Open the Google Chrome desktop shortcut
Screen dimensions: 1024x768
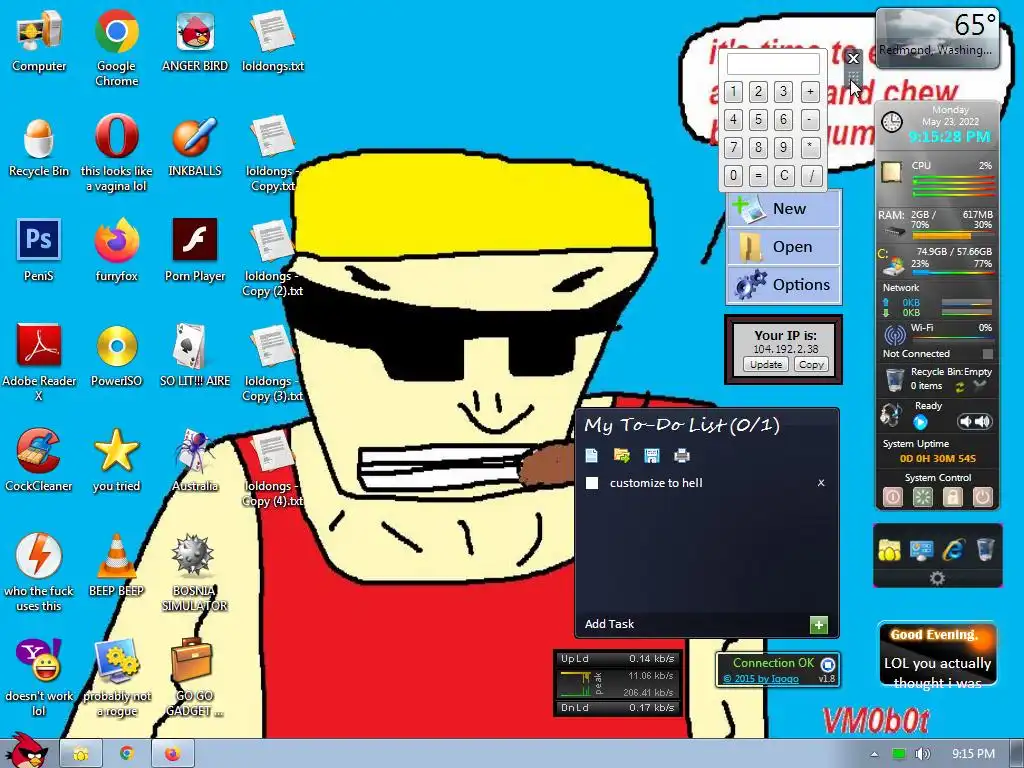point(116,47)
